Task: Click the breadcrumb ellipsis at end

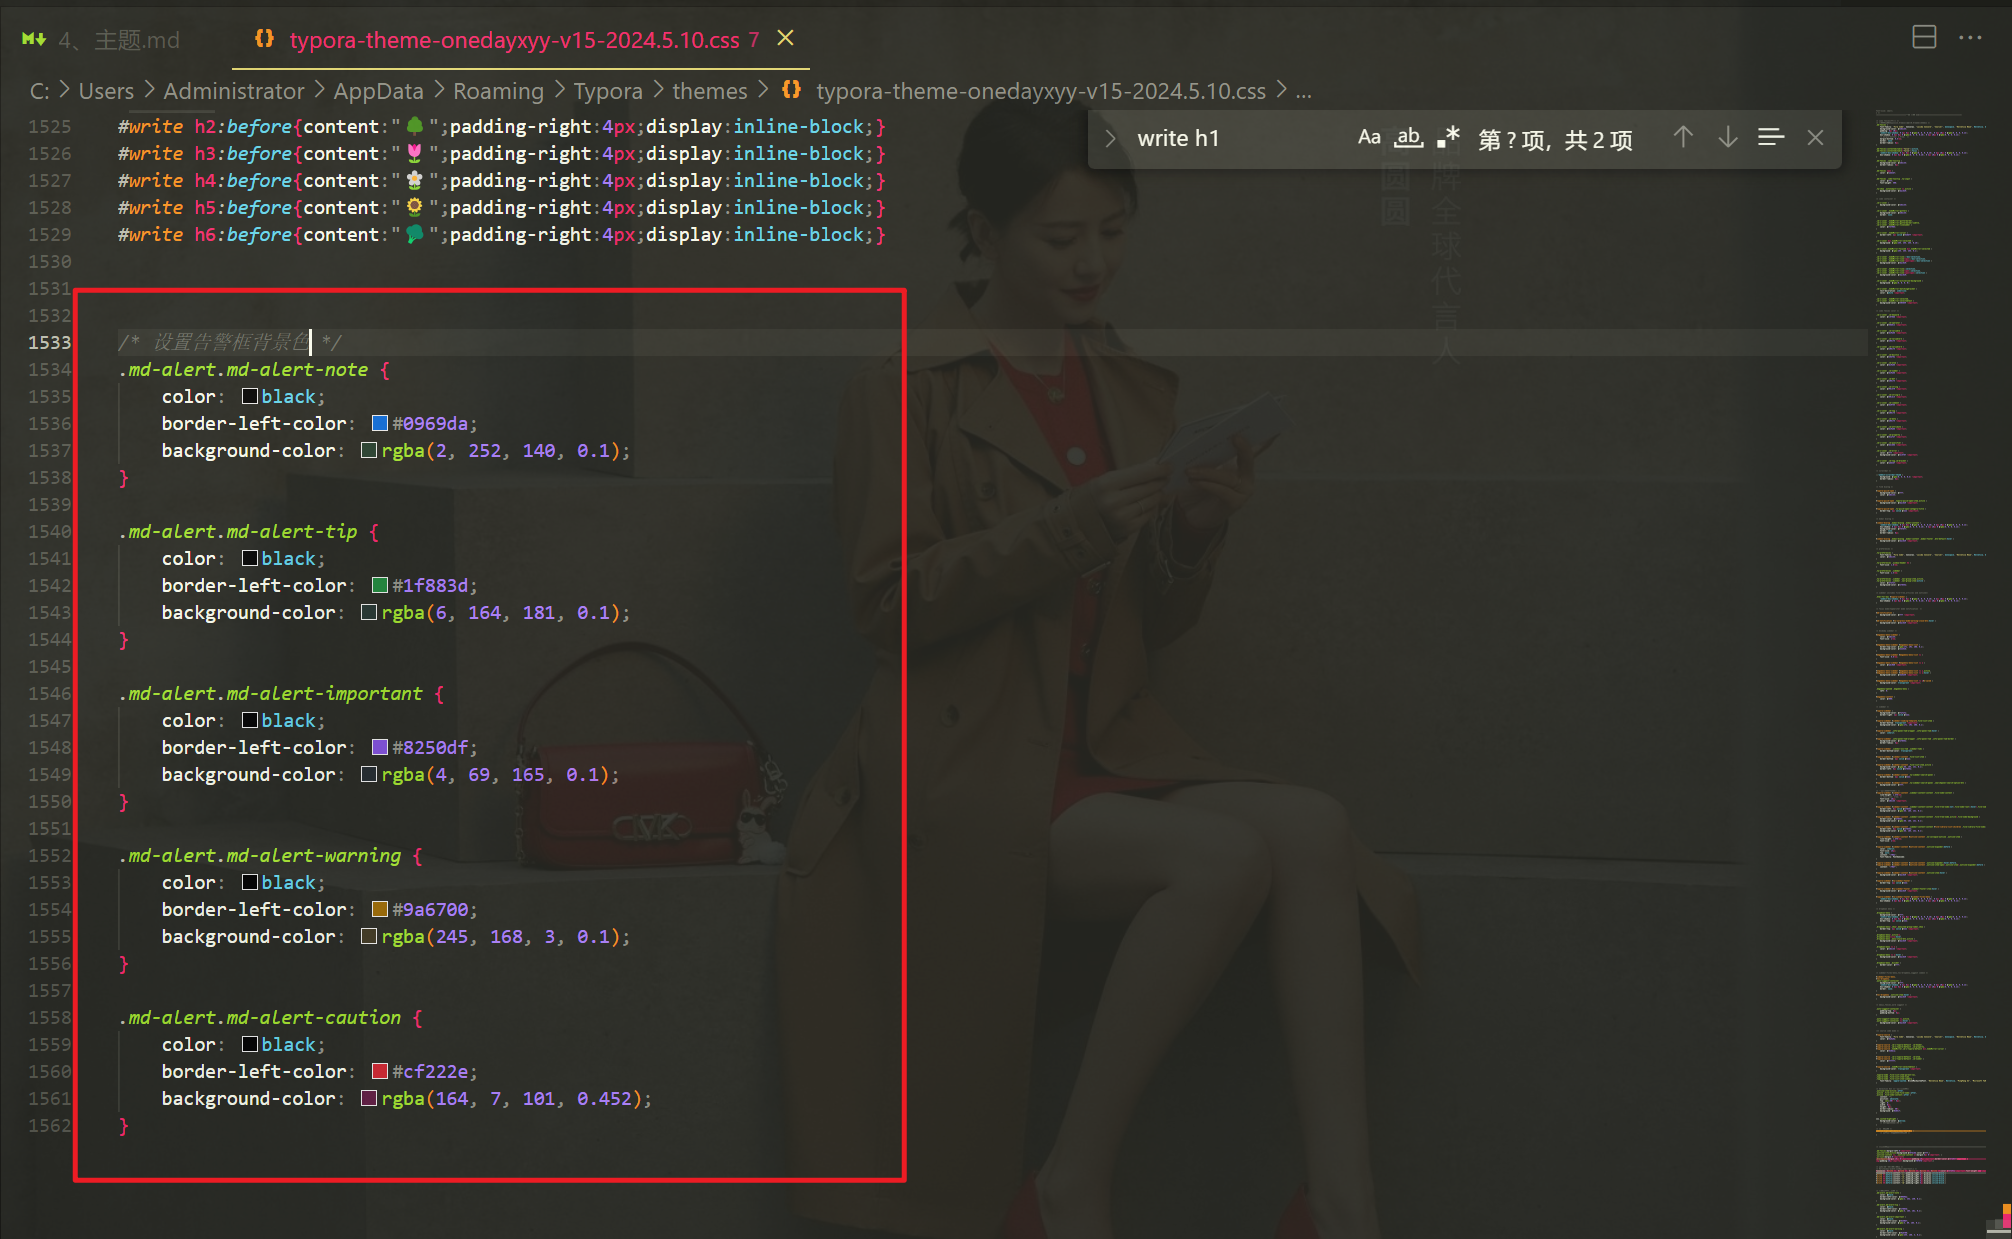Action: [x=1303, y=91]
